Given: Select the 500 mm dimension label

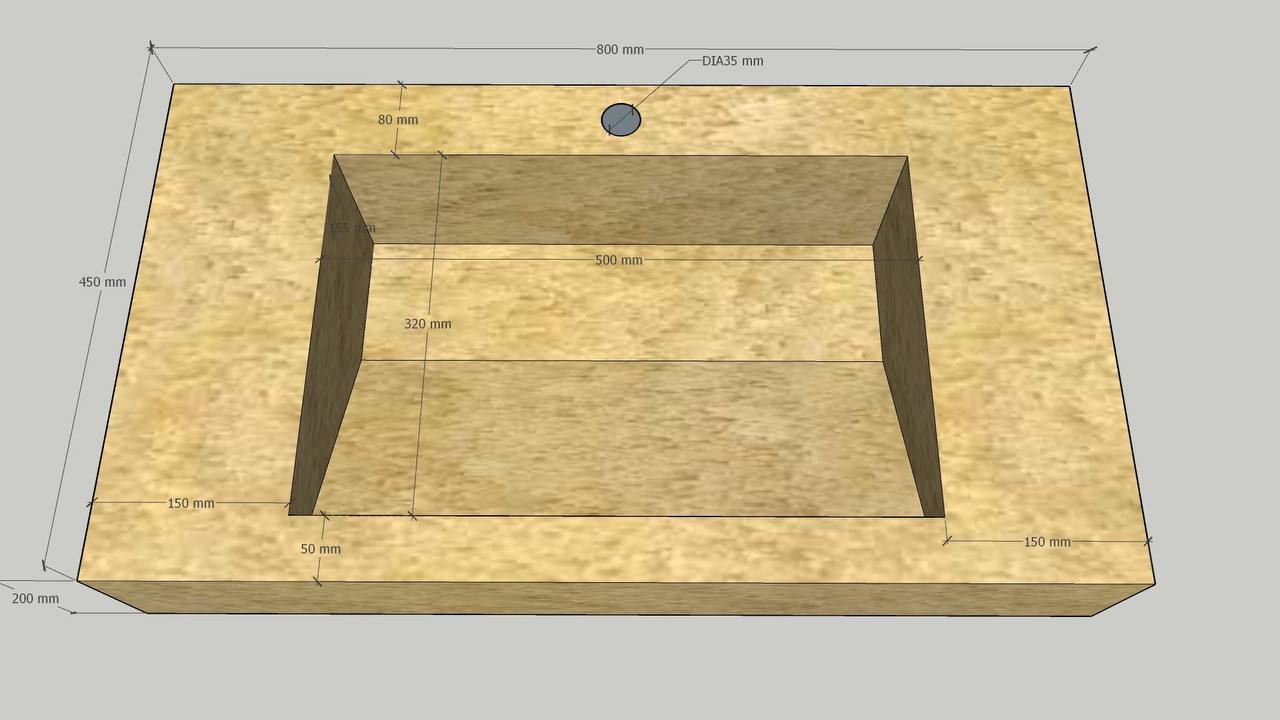Looking at the screenshot, I should (619, 260).
